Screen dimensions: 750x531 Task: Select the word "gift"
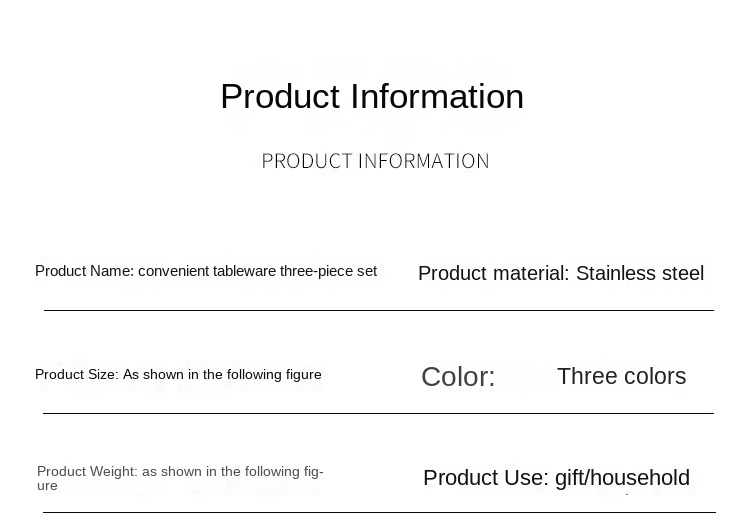573,478
